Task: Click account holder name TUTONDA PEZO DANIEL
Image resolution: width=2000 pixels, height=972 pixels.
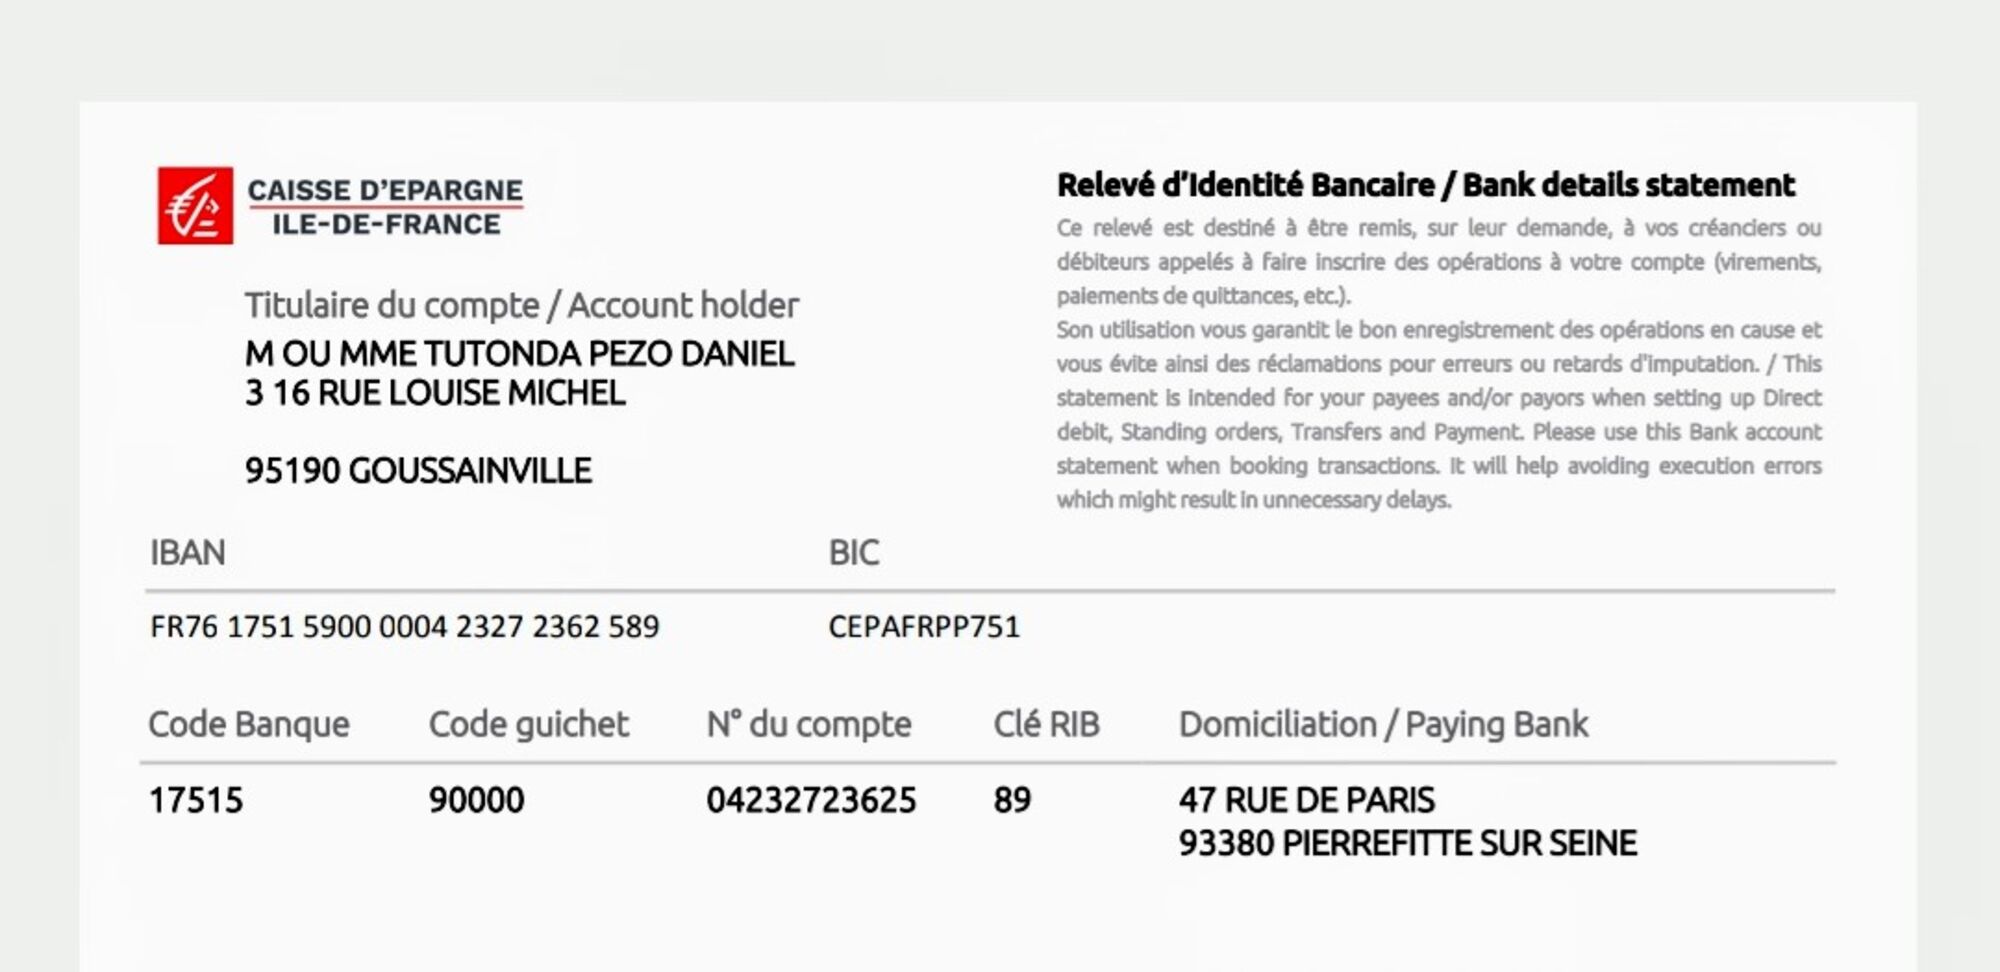Action: click(x=519, y=354)
